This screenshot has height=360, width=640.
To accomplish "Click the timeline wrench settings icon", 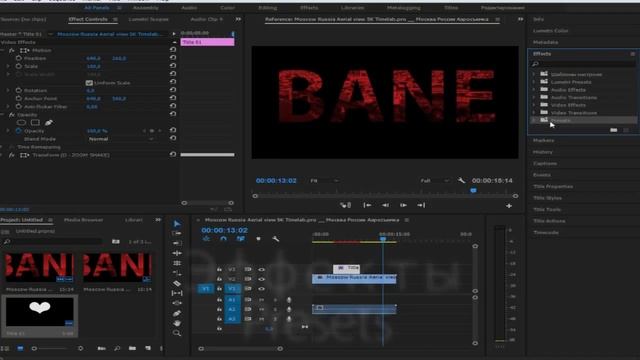I will point(276,239).
